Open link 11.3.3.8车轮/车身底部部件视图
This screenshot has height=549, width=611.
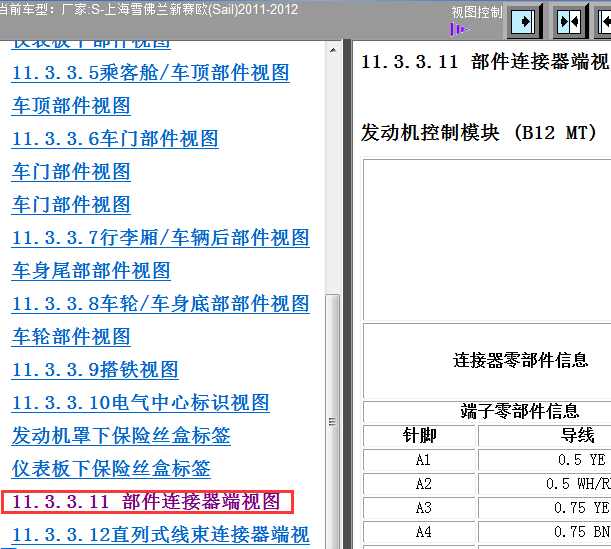pyautogui.click(x=161, y=304)
